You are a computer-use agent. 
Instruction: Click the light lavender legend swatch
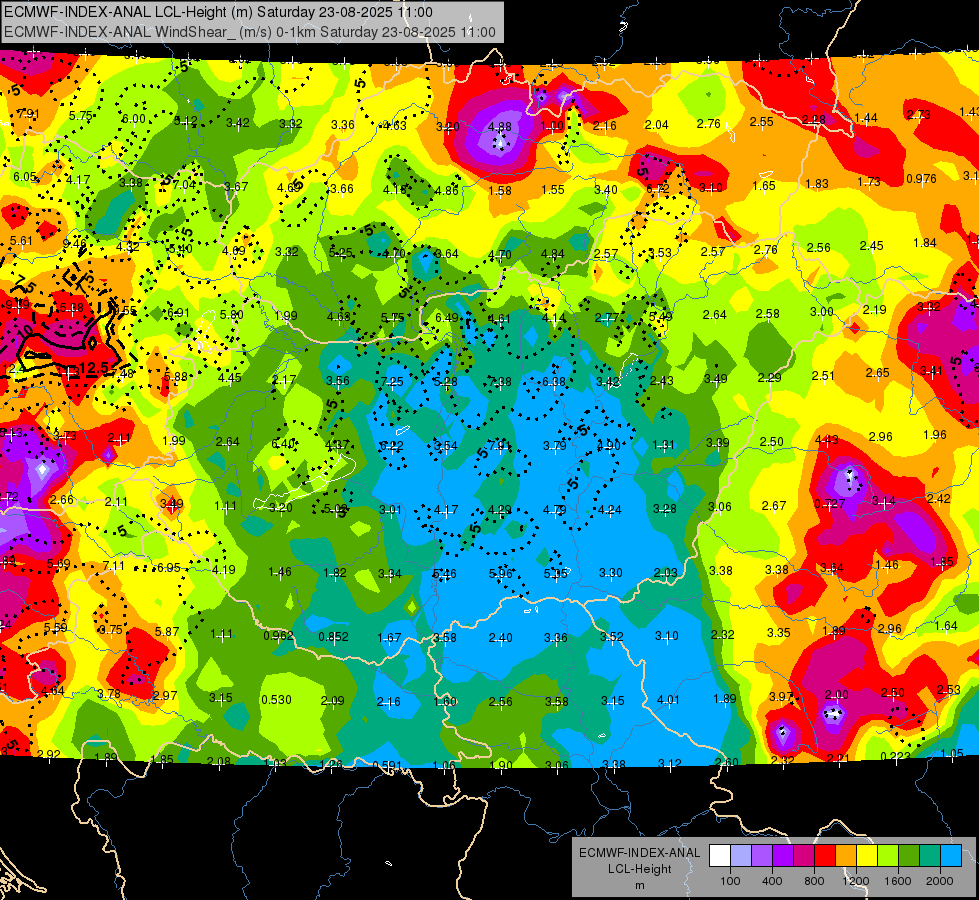pyautogui.click(x=740, y=856)
